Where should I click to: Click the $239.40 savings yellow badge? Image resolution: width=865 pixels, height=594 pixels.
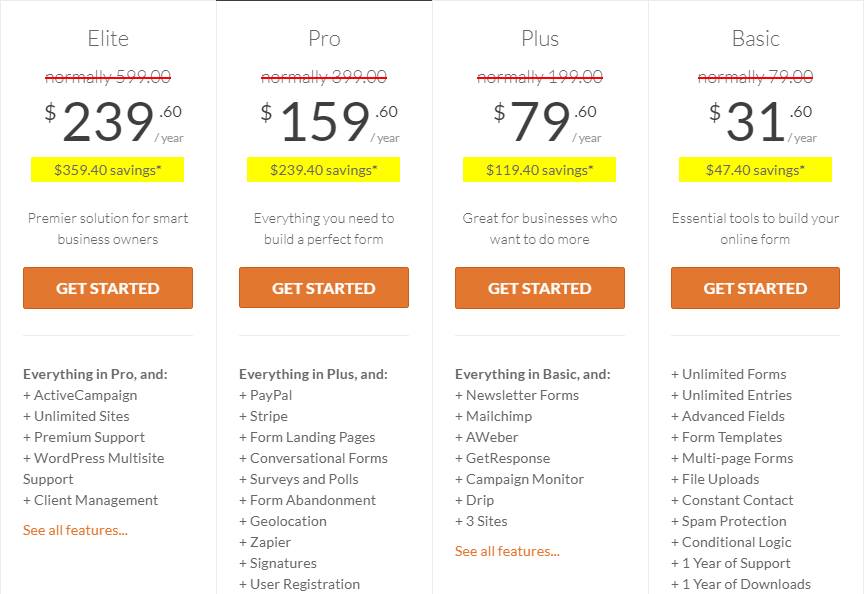pos(323,170)
